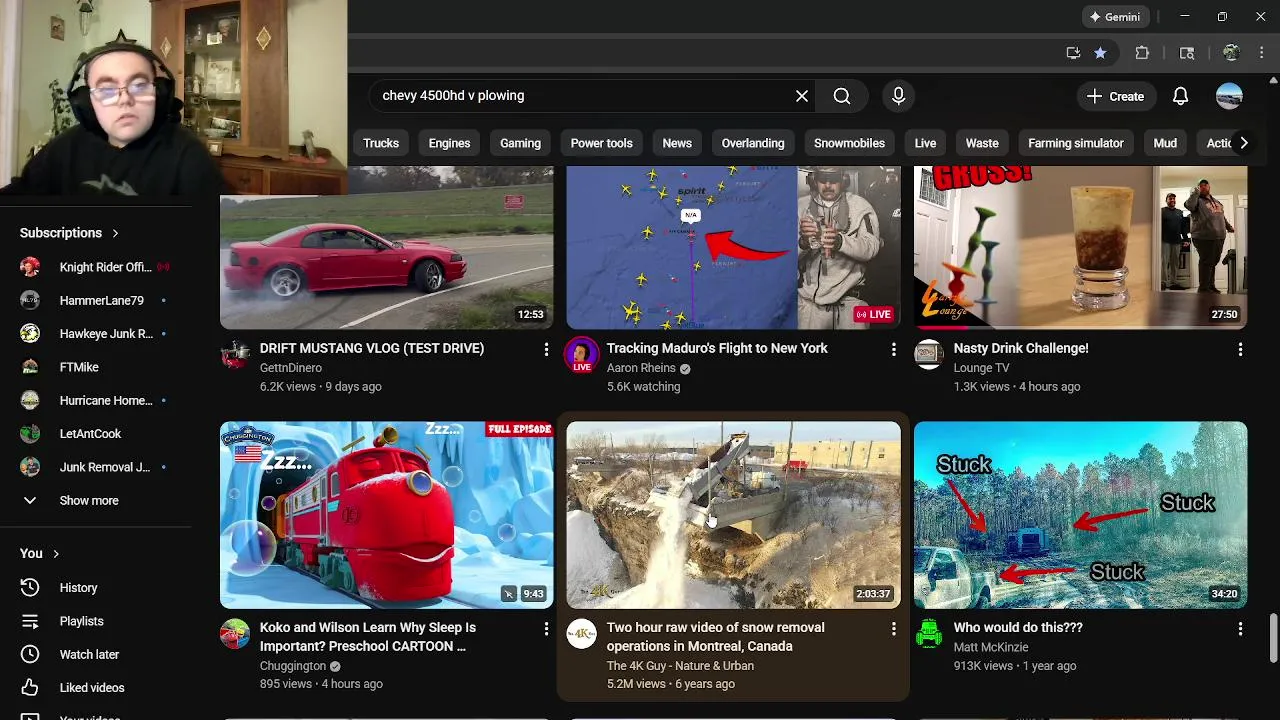Open The 4K Guy channel avatar

tap(582, 634)
